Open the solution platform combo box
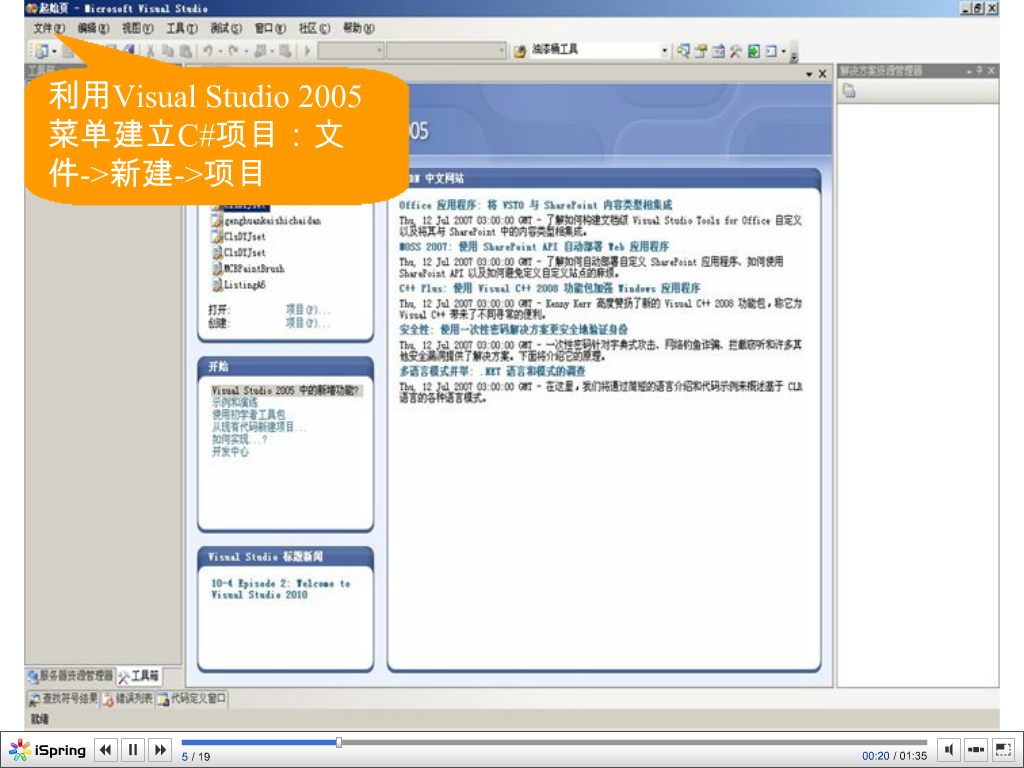This screenshot has width=1024, height=768. click(447, 51)
